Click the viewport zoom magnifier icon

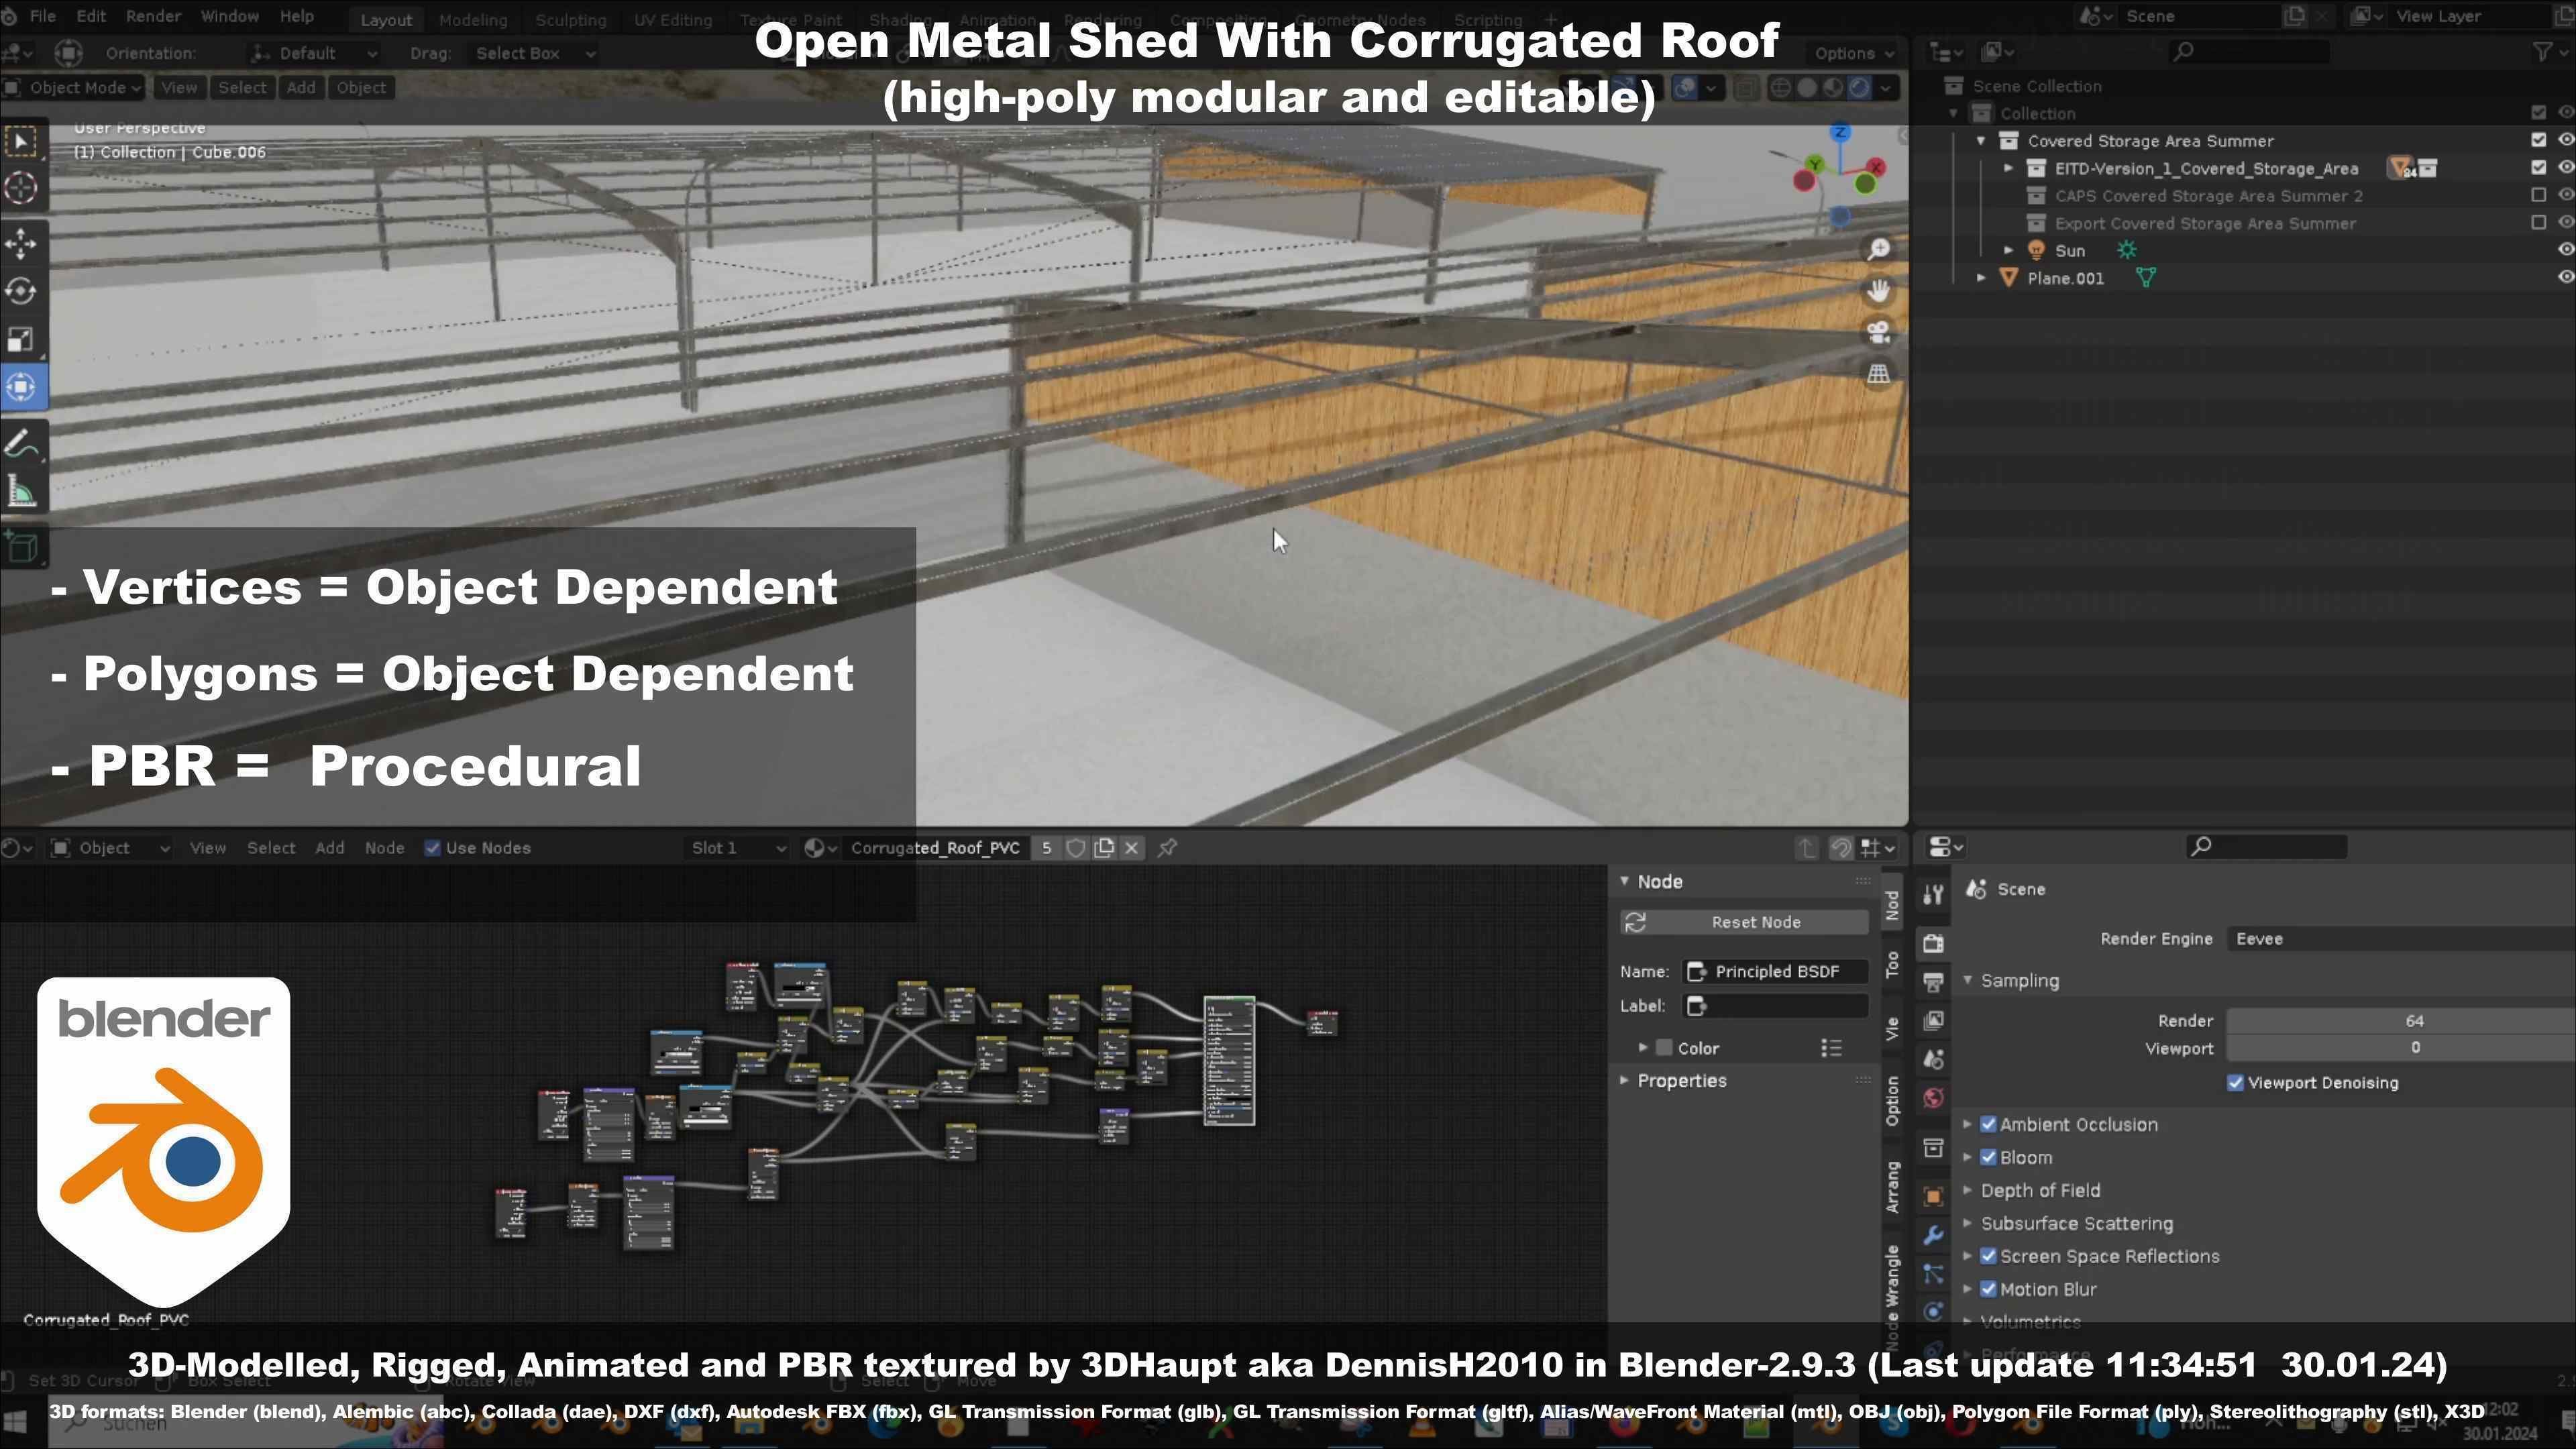[x=1878, y=248]
